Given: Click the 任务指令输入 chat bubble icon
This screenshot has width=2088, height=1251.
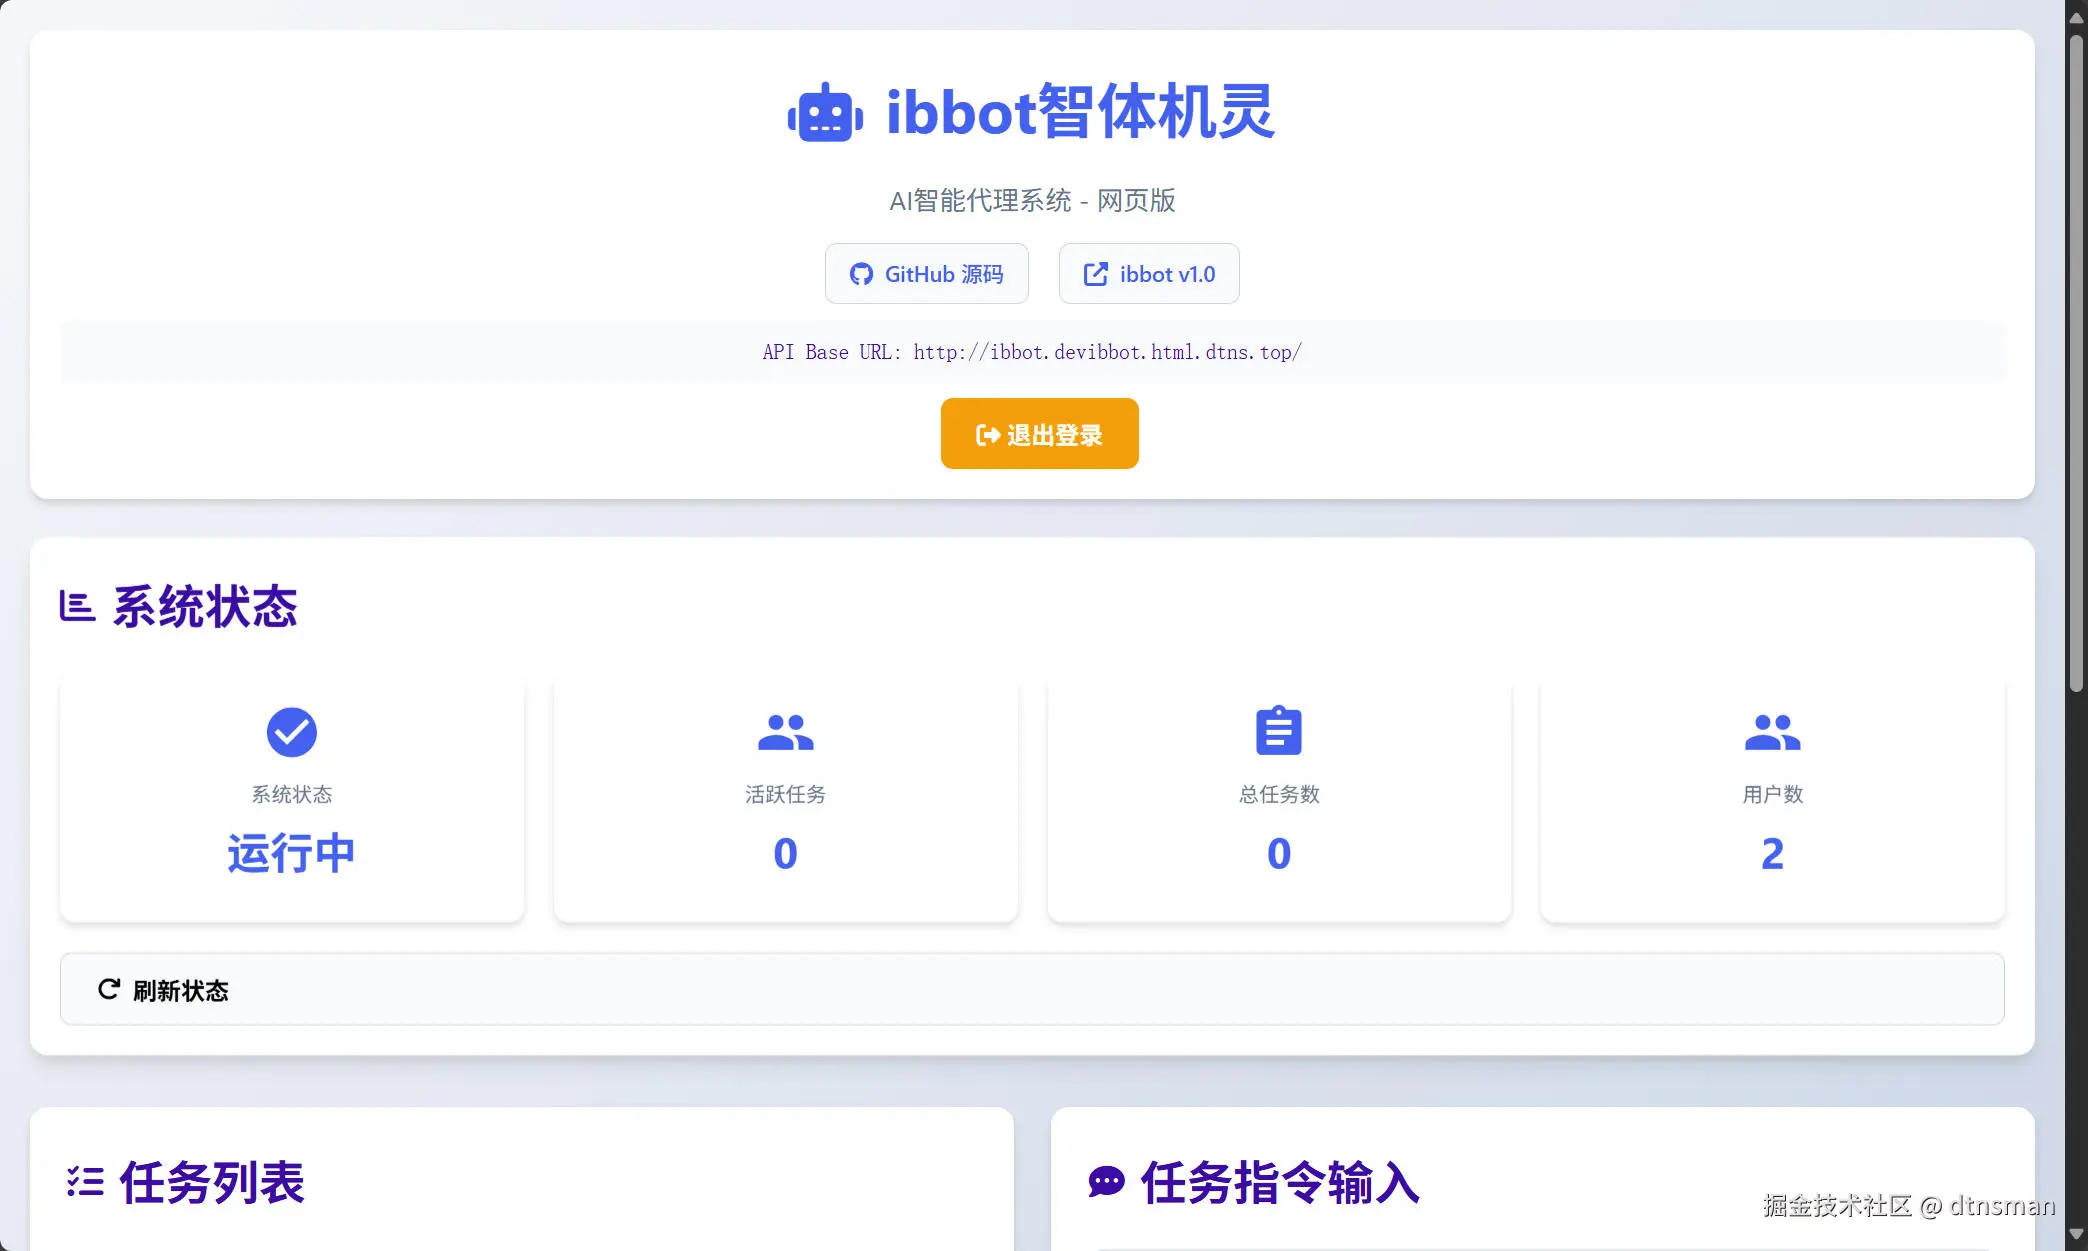Looking at the screenshot, I should pos(1106,1181).
